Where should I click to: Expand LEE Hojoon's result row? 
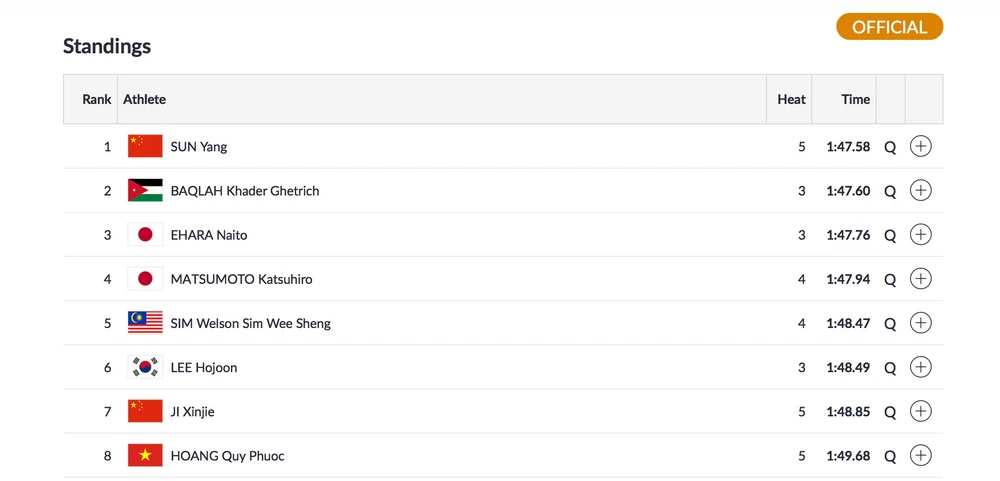tap(920, 367)
